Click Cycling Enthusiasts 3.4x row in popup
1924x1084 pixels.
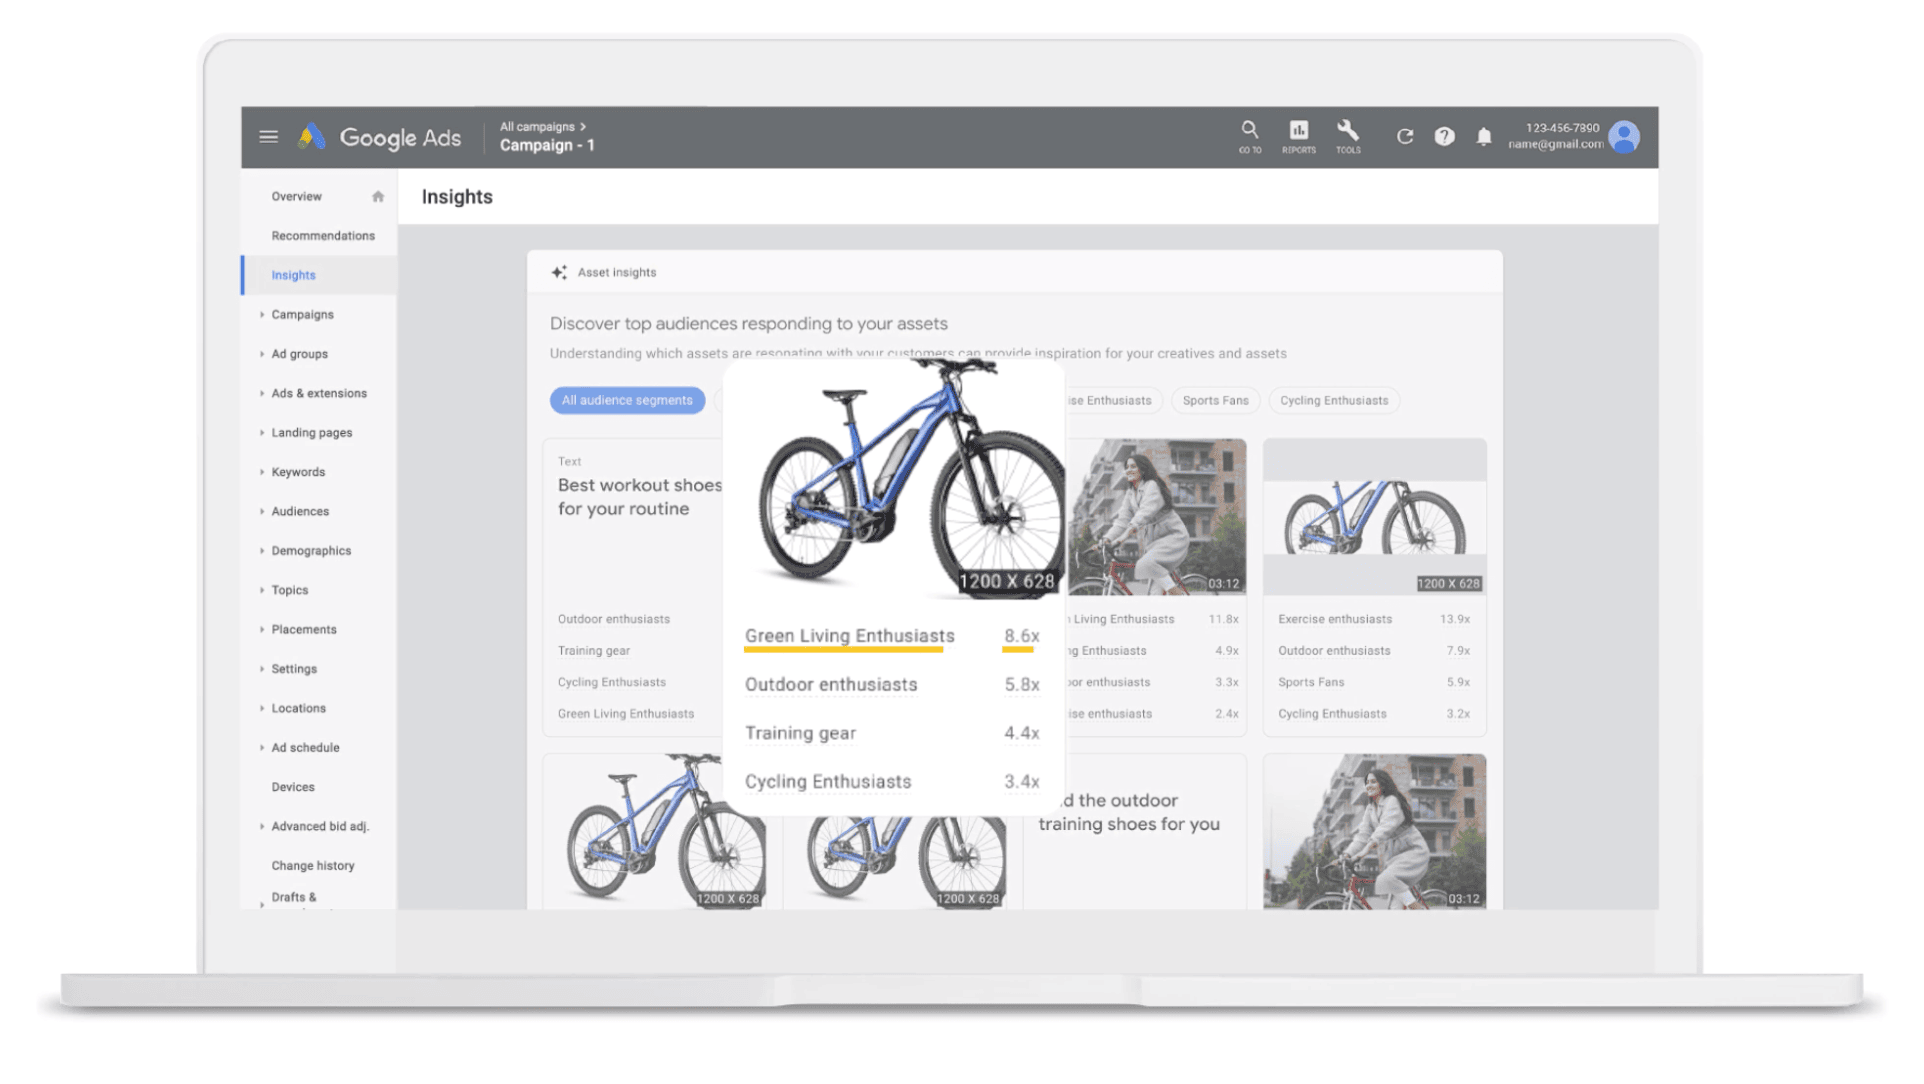click(x=892, y=782)
